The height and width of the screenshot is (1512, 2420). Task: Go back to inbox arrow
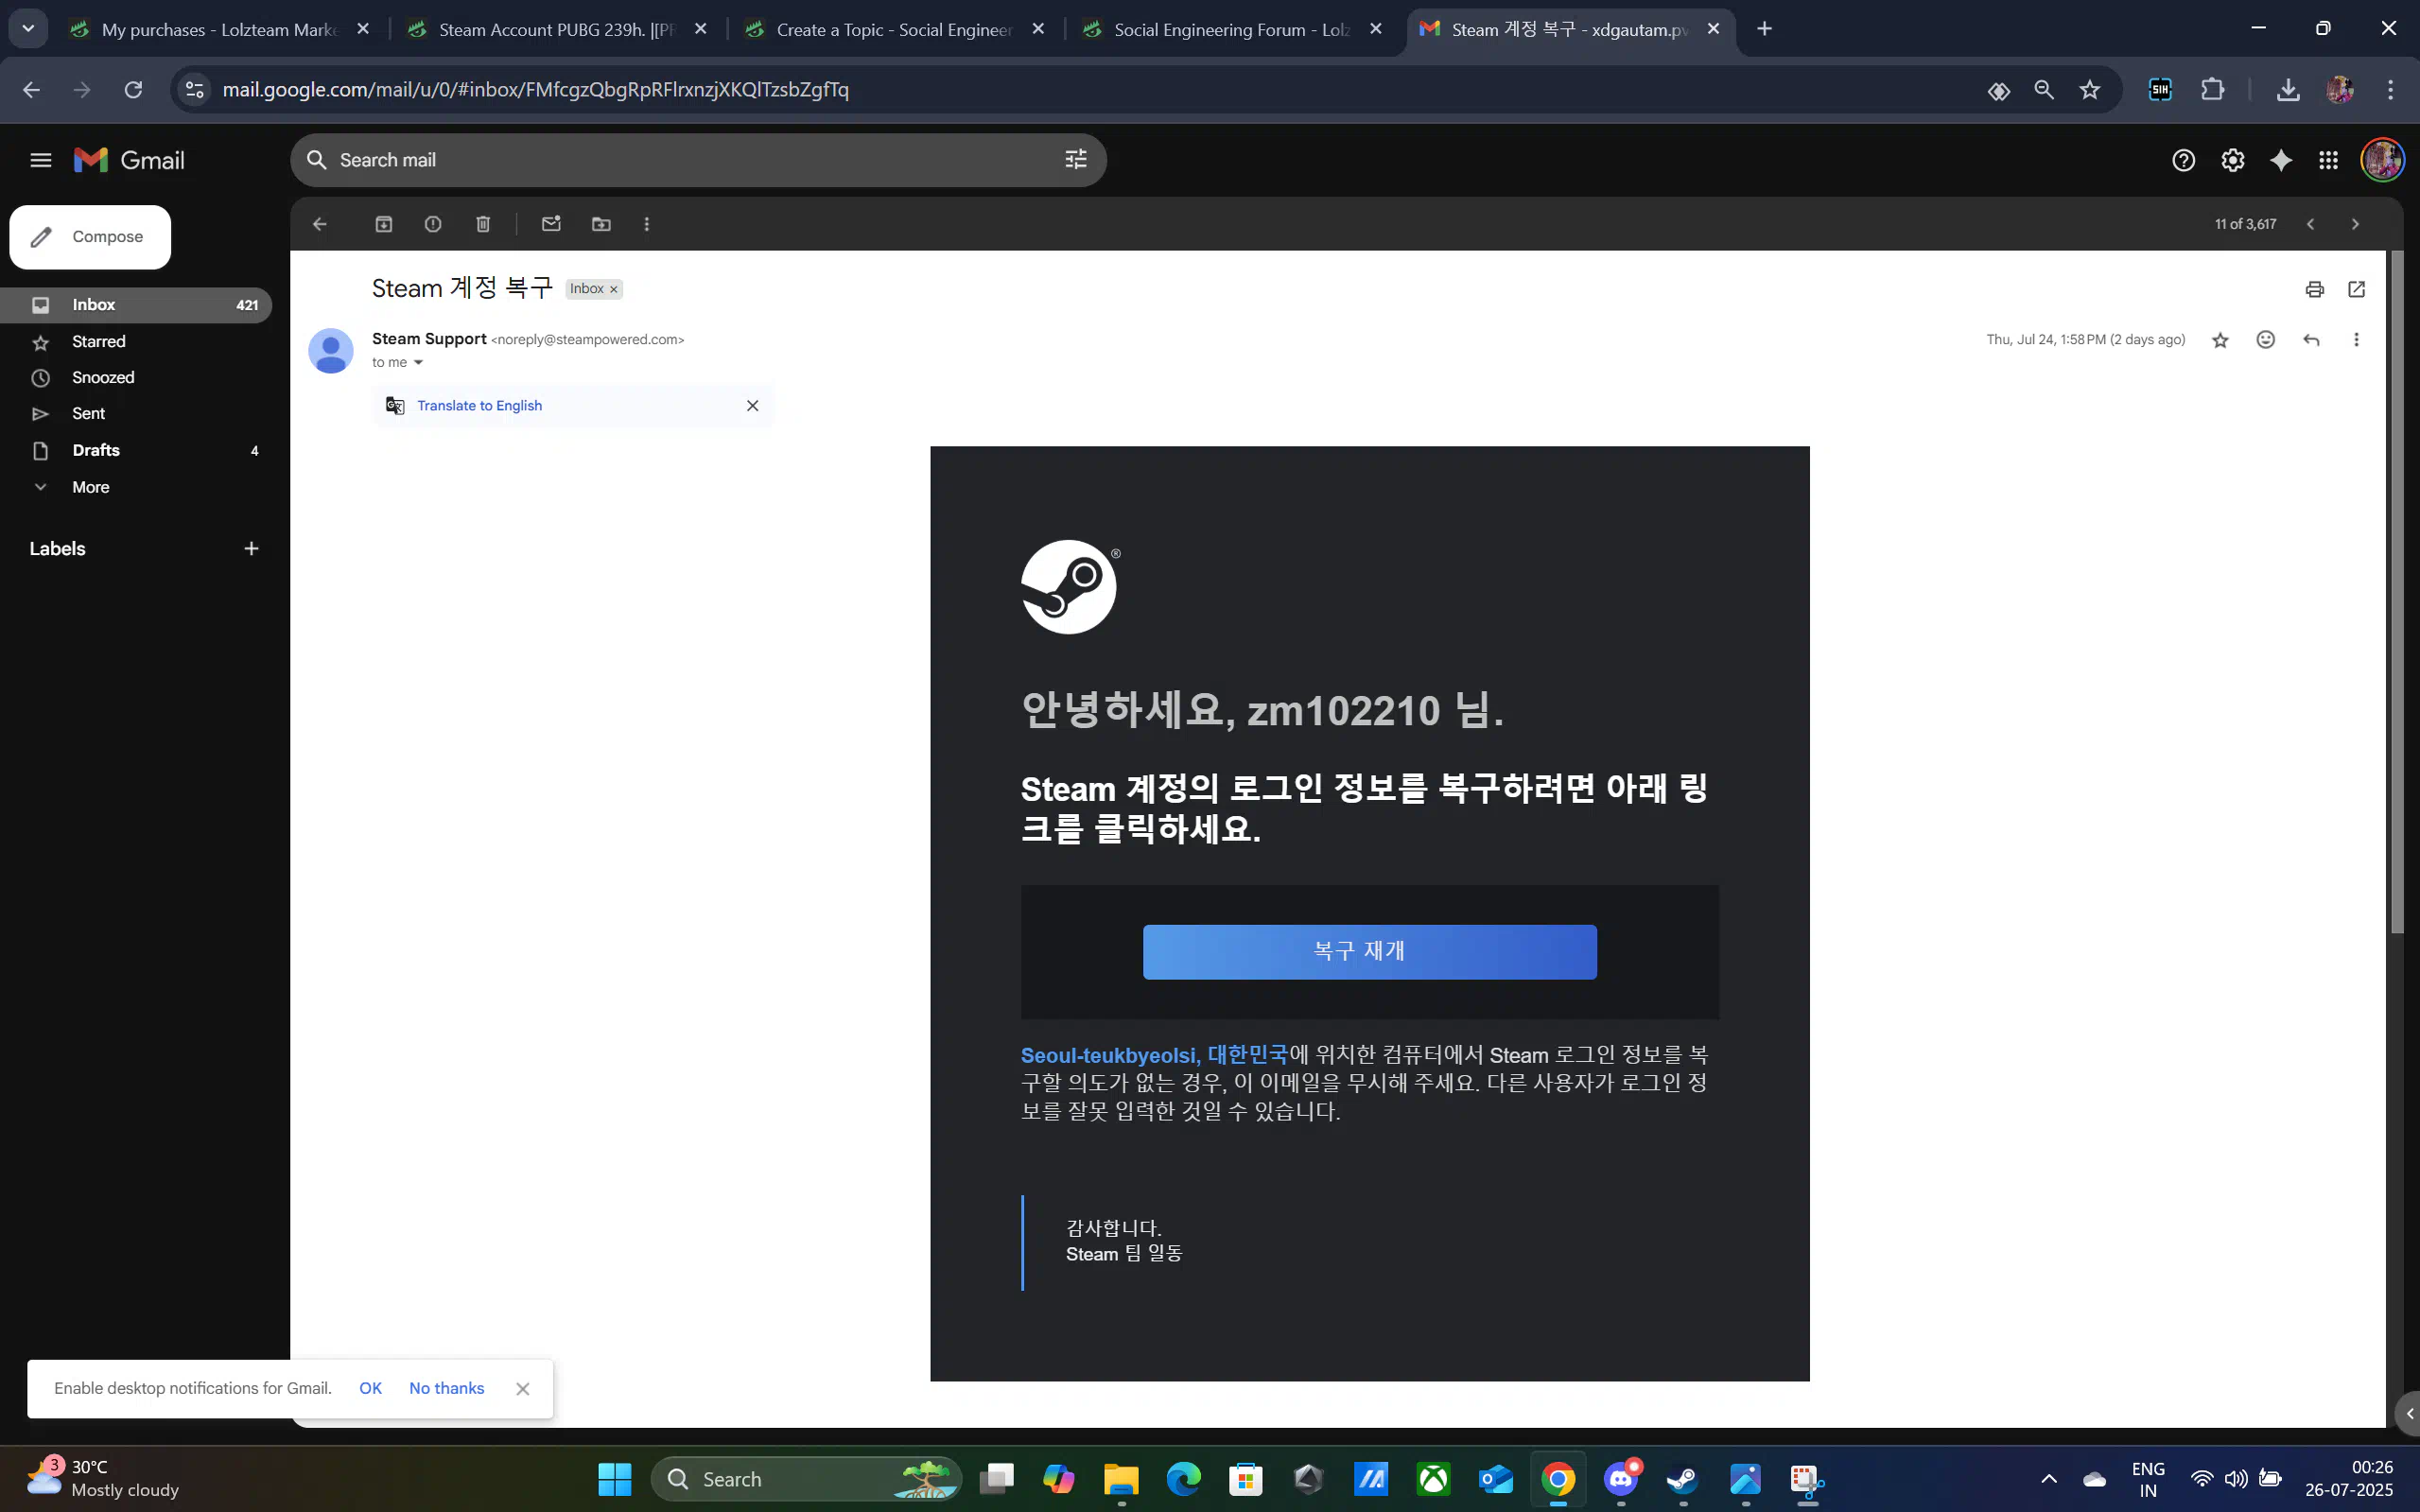320,224
